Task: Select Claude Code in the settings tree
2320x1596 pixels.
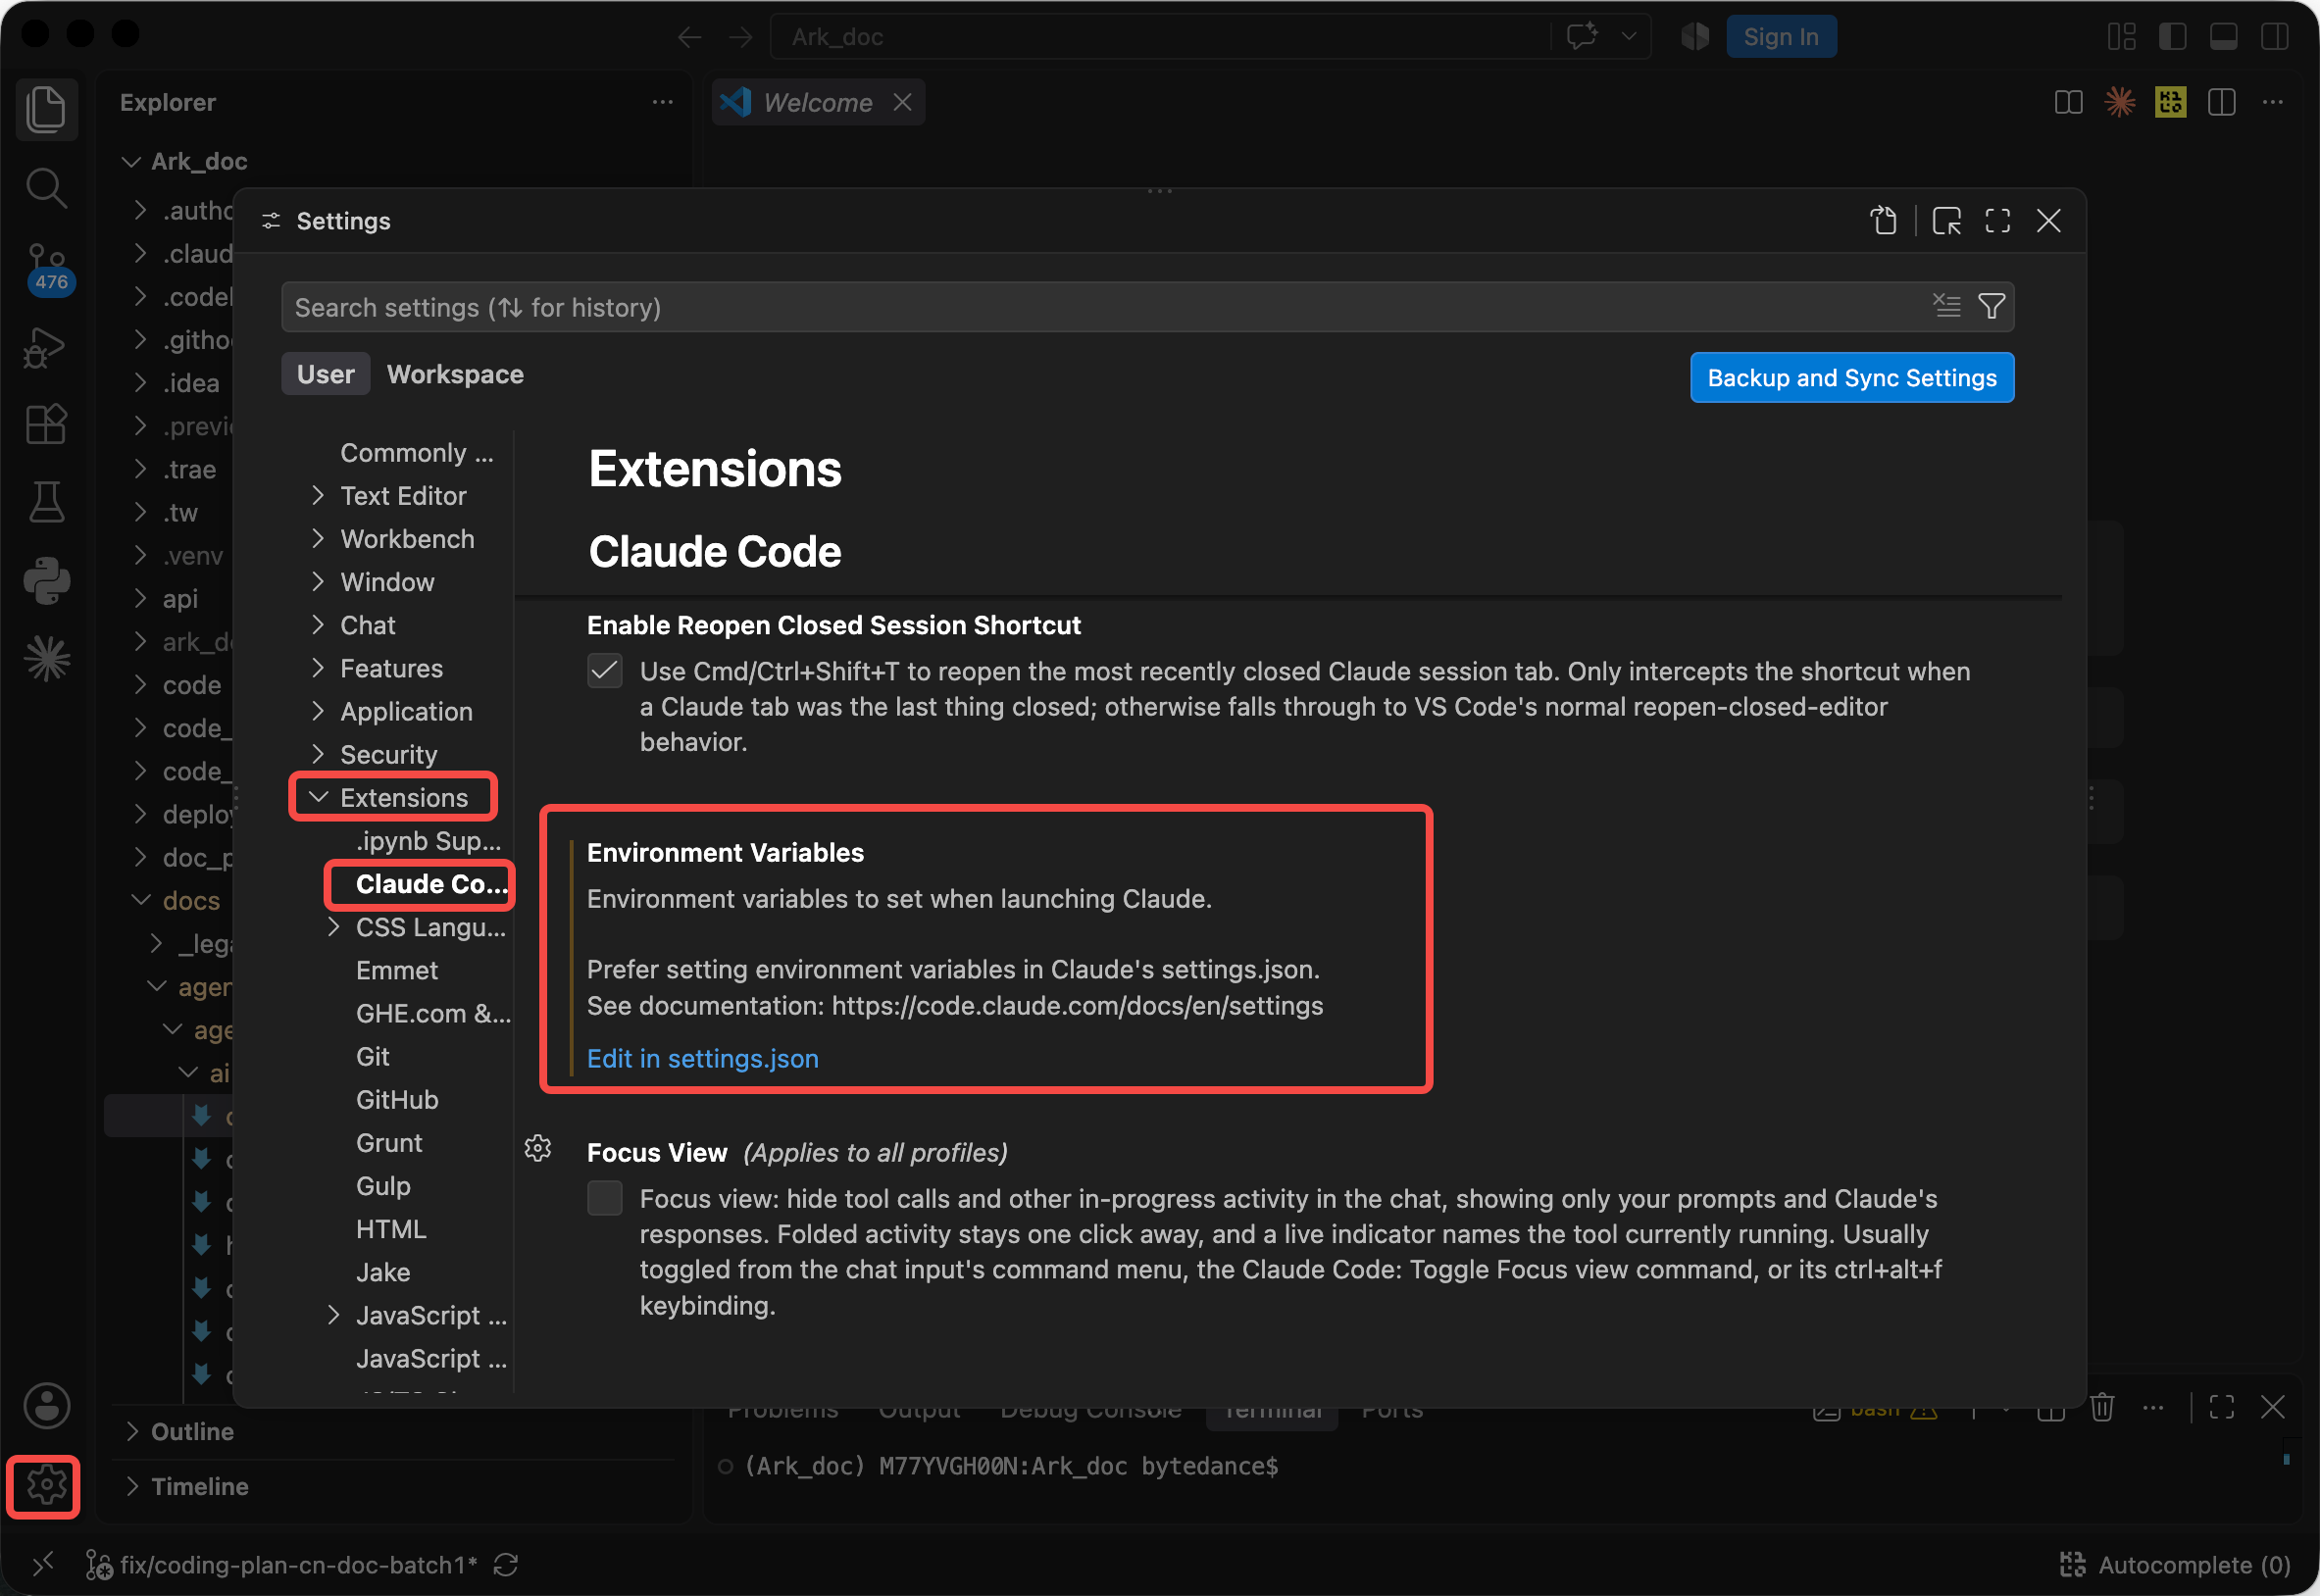Action: click(x=432, y=884)
